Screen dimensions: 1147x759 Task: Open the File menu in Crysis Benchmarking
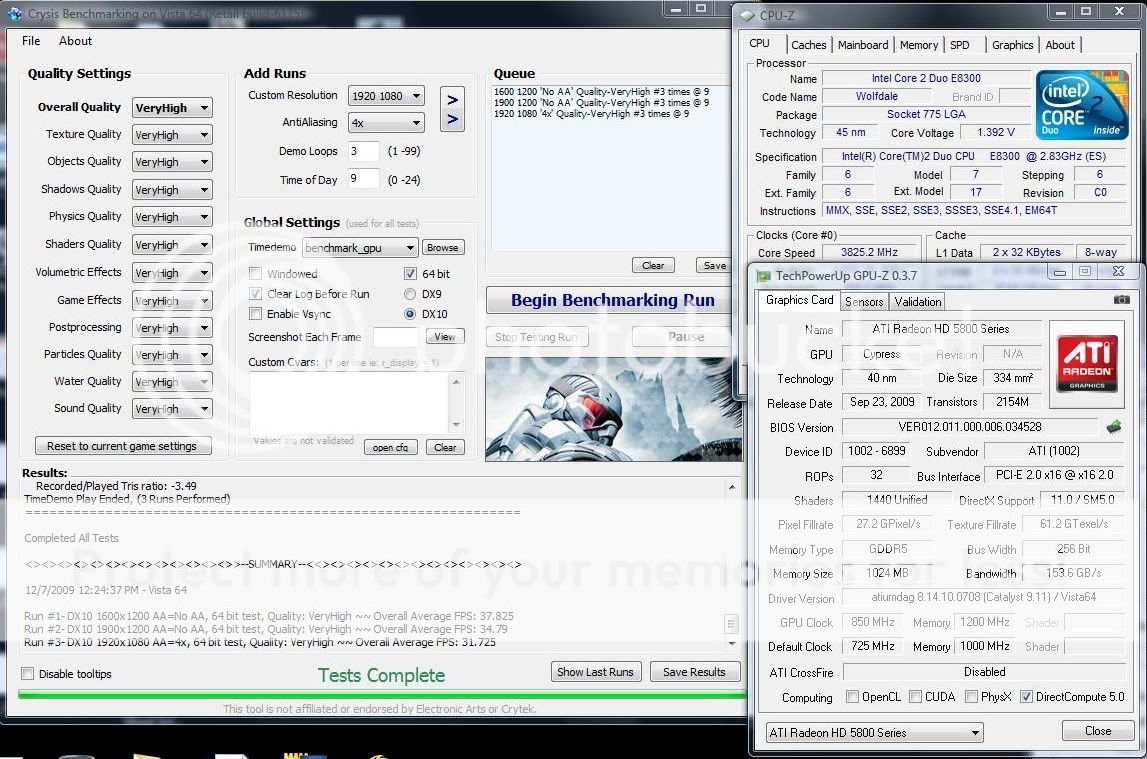30,40
